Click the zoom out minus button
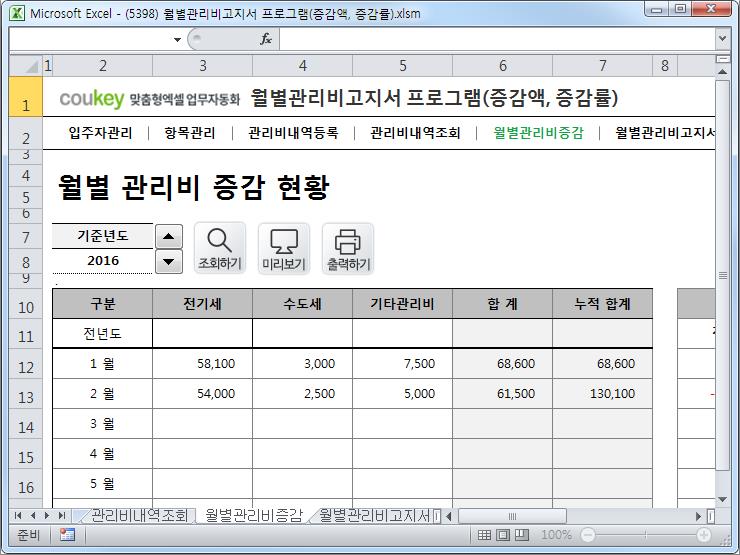This screenshot has height=555, width=740. pyautogui.click(x=588, y=535)
